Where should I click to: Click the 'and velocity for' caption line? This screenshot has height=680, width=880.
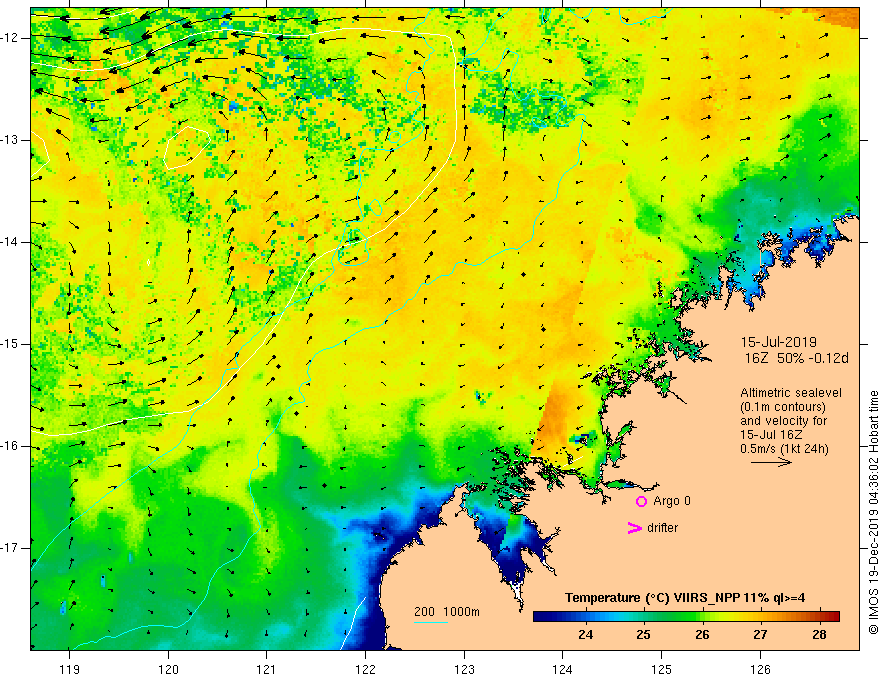[783, 421]
